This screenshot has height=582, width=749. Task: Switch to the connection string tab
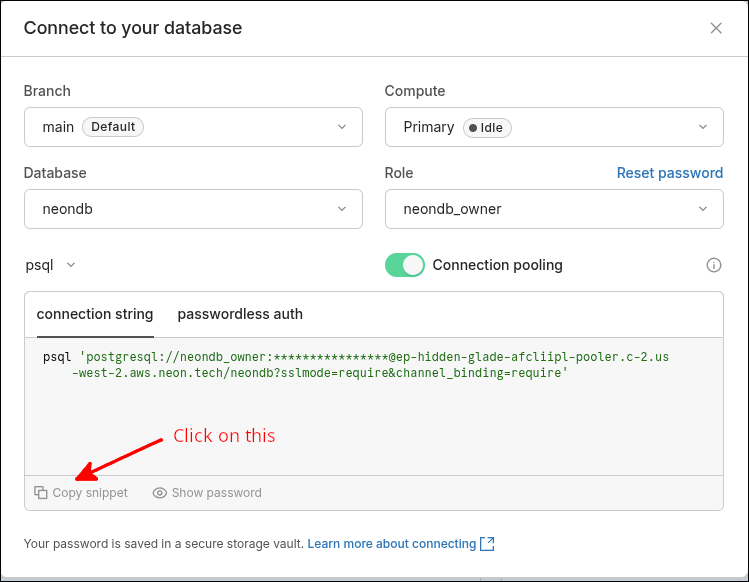click(95, 314)
